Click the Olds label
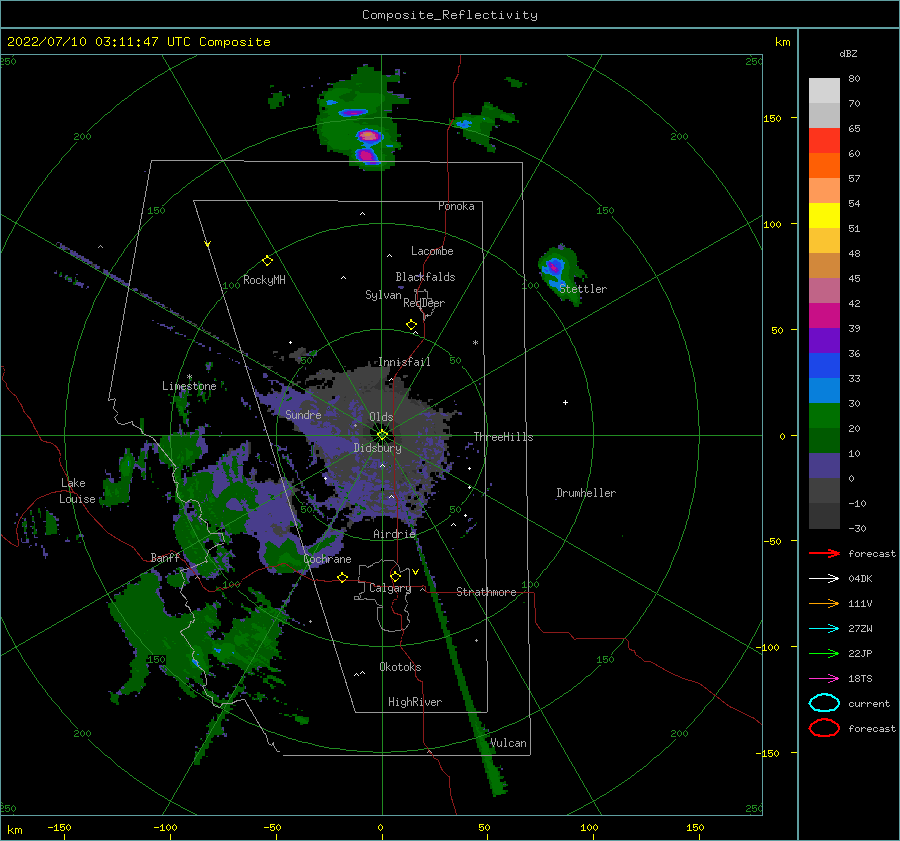 381,417
